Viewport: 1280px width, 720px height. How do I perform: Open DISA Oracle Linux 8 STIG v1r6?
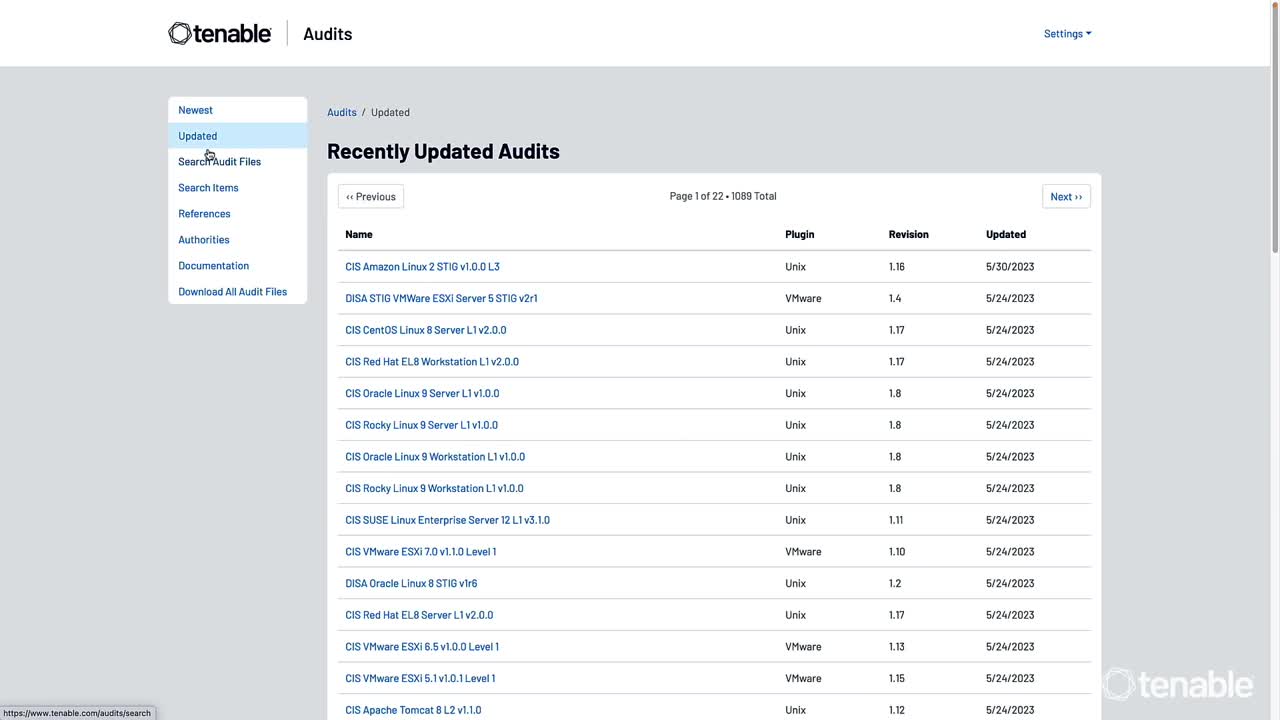411,584
